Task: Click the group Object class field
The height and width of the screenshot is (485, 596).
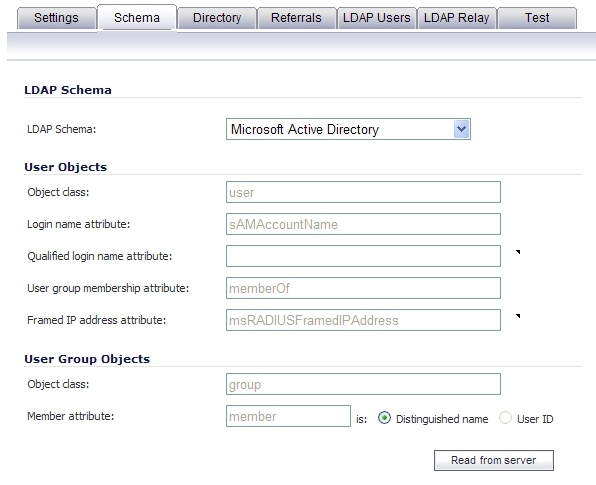Action: coord(363,384)
